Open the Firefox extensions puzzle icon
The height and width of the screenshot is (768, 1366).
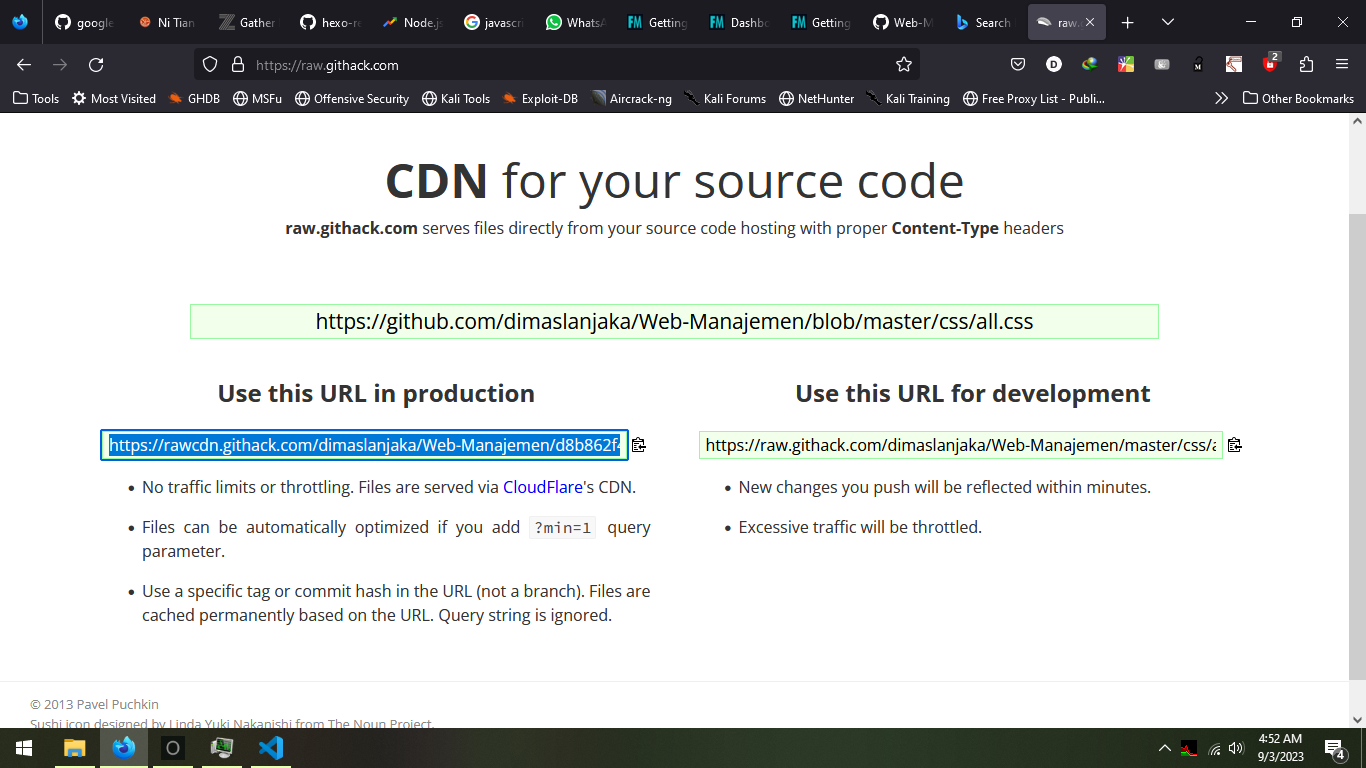1306,65
